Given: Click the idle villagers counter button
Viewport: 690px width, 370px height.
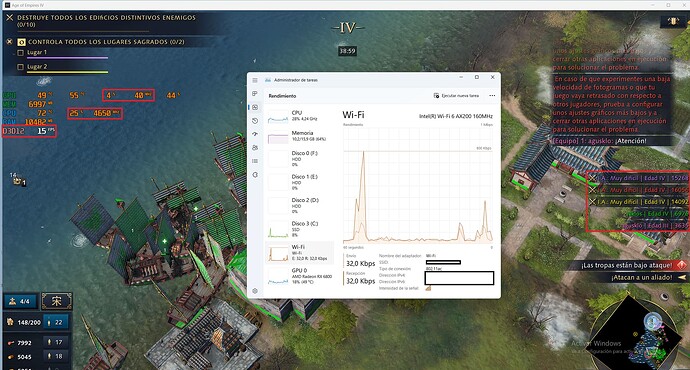Looking at the screenshot, I should (19, 301).
